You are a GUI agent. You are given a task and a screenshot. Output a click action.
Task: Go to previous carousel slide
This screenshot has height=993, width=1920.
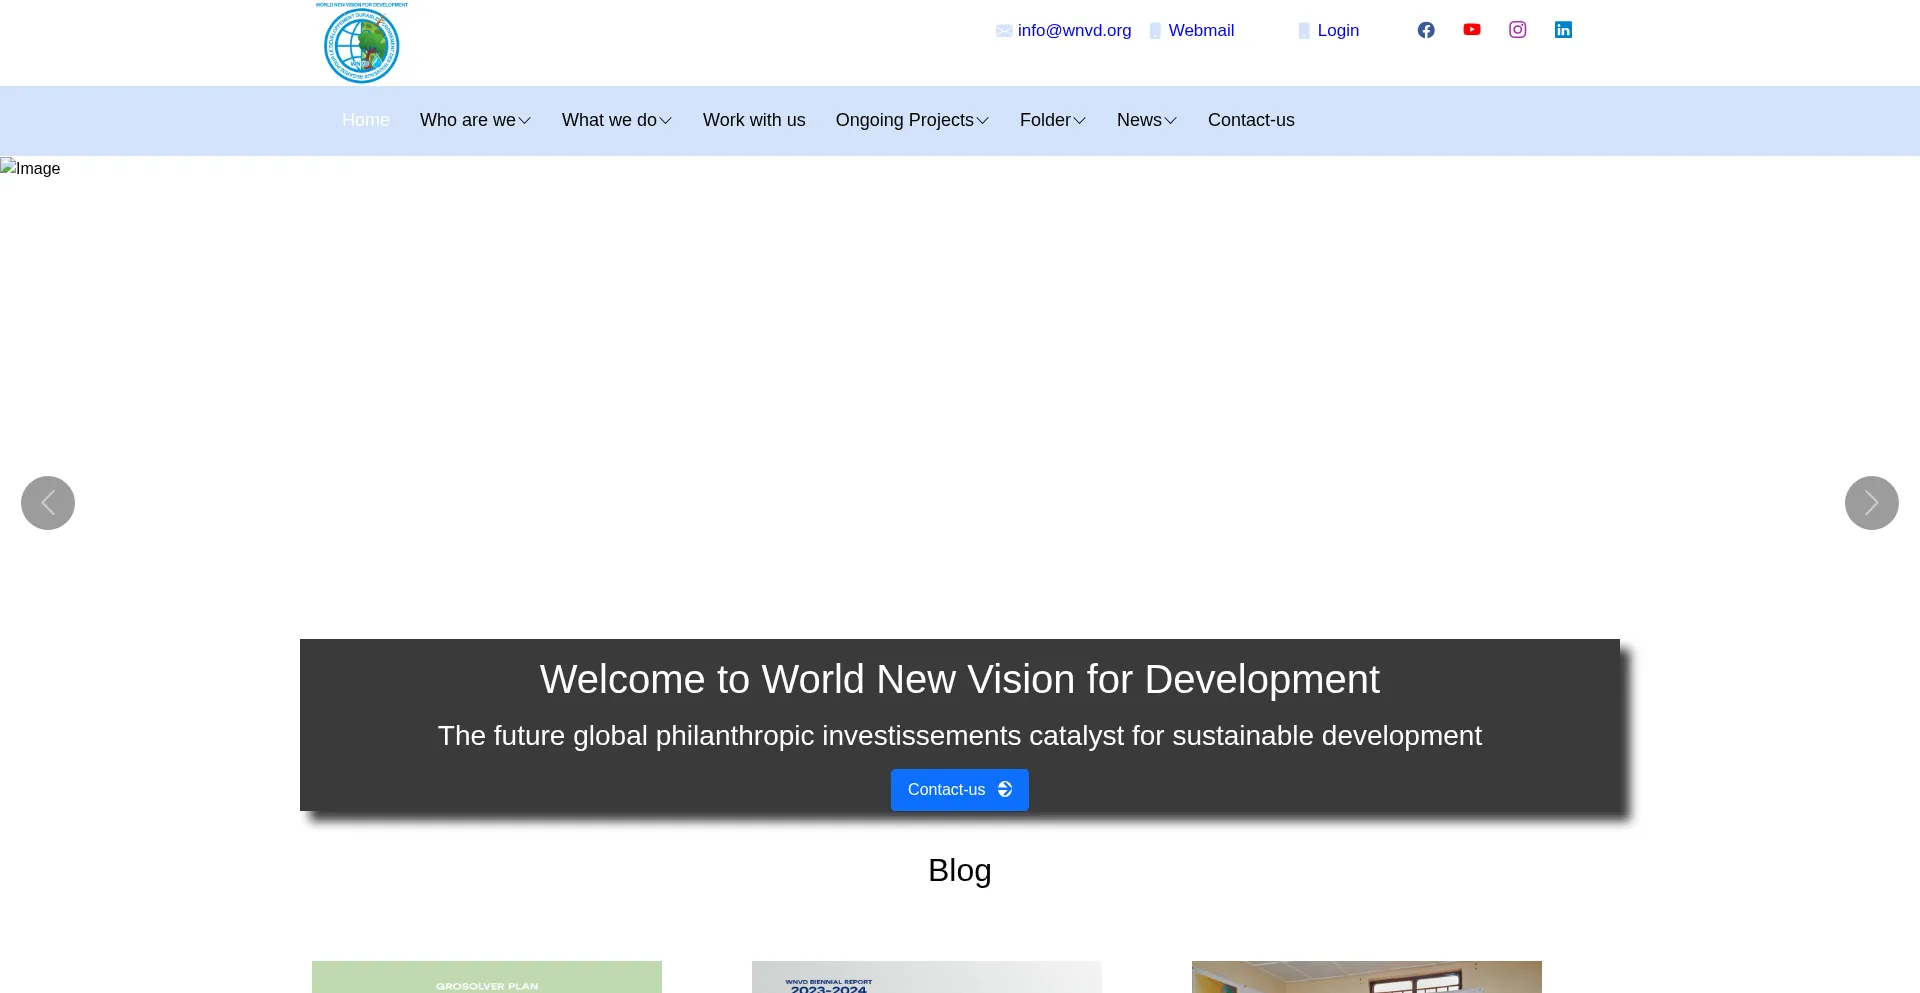[48, 503]
